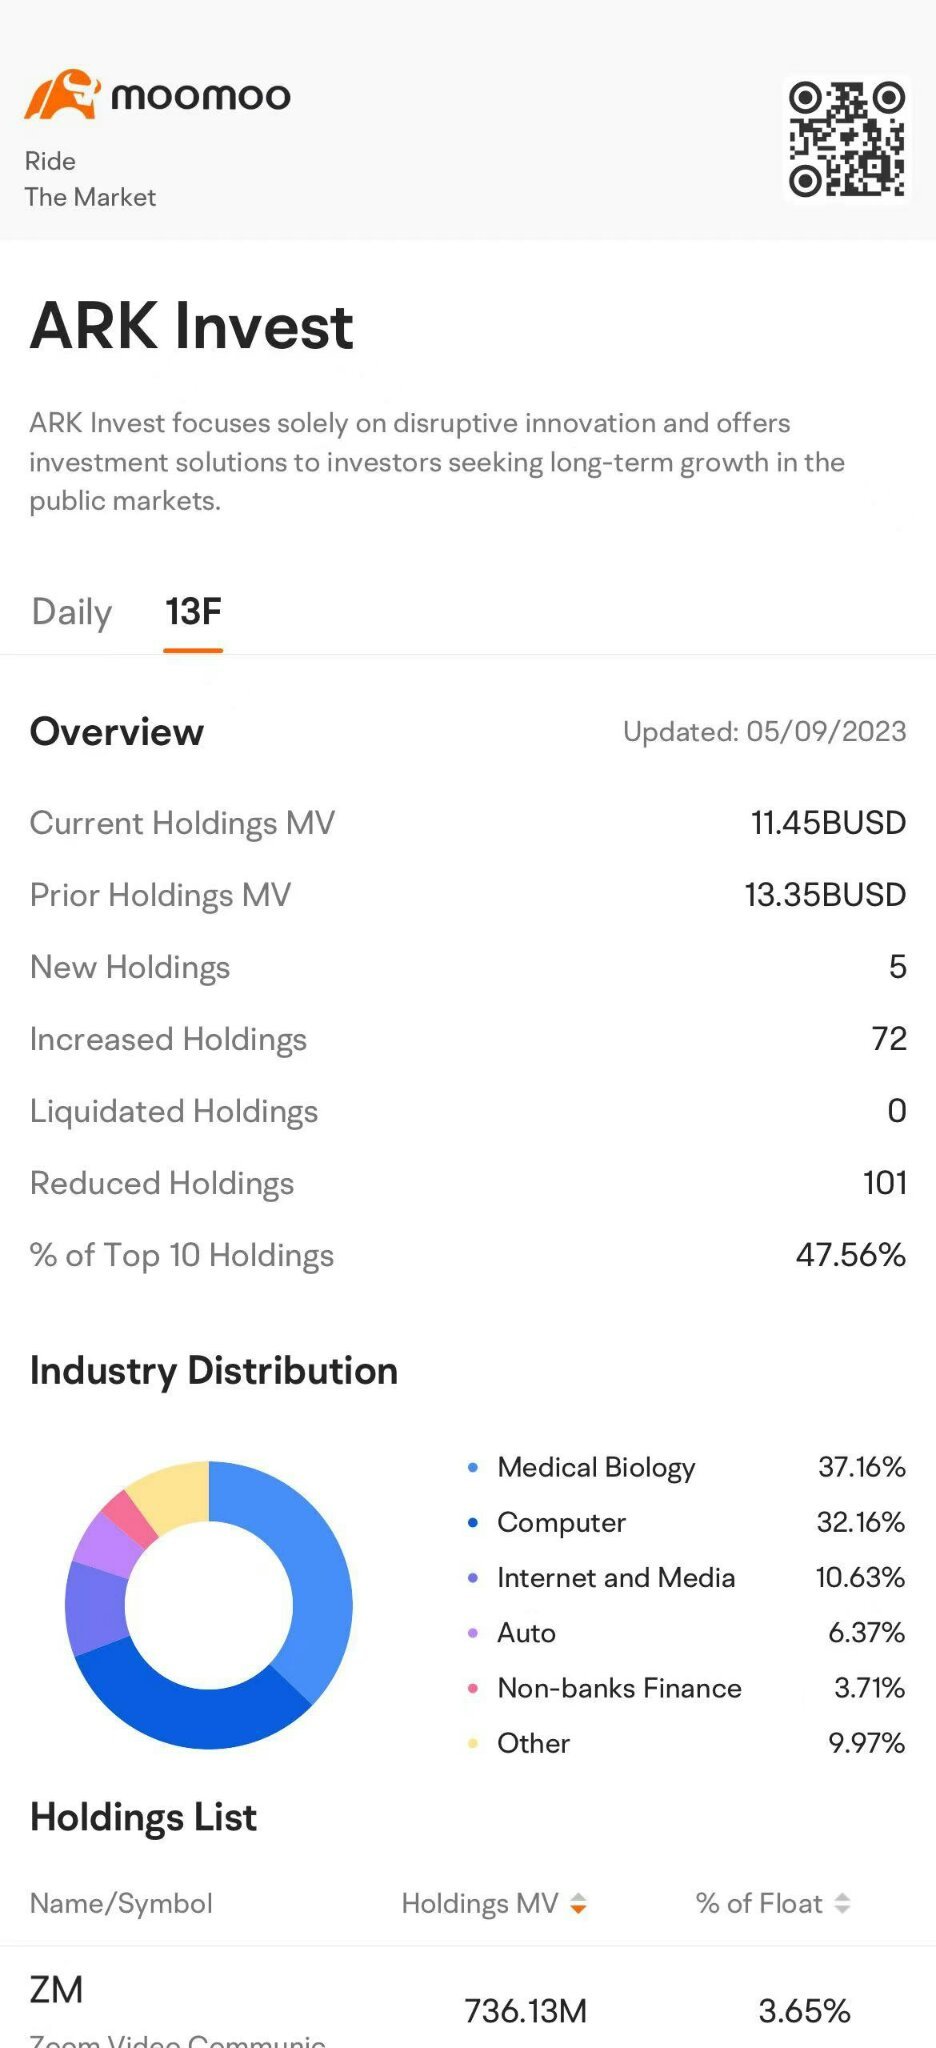Image resolution: width=936 pixels, height=2048 pixels.
Task: Click the % of Float column header
Action: (759, 1904)
